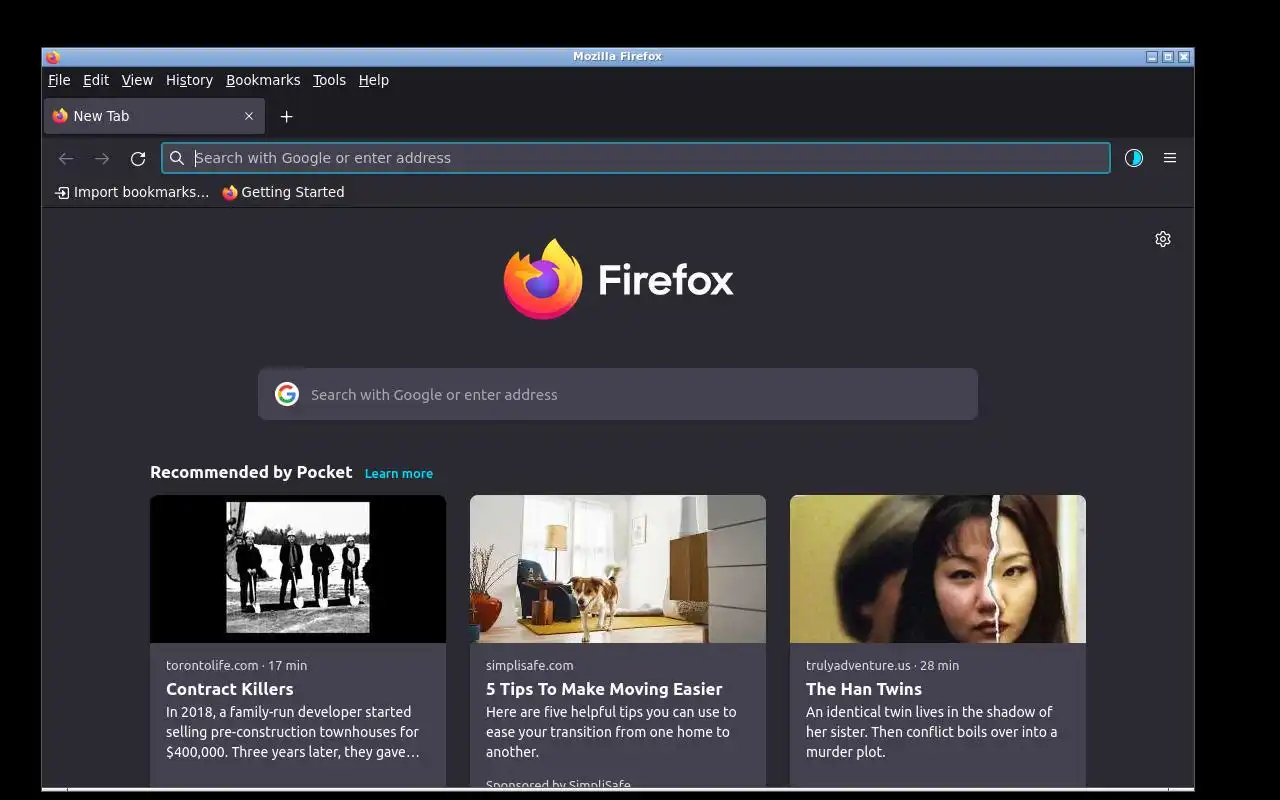This screenshot has width=1280, height=800.
Task: Open the hamburger application menu
Action: pos(1170,158)
